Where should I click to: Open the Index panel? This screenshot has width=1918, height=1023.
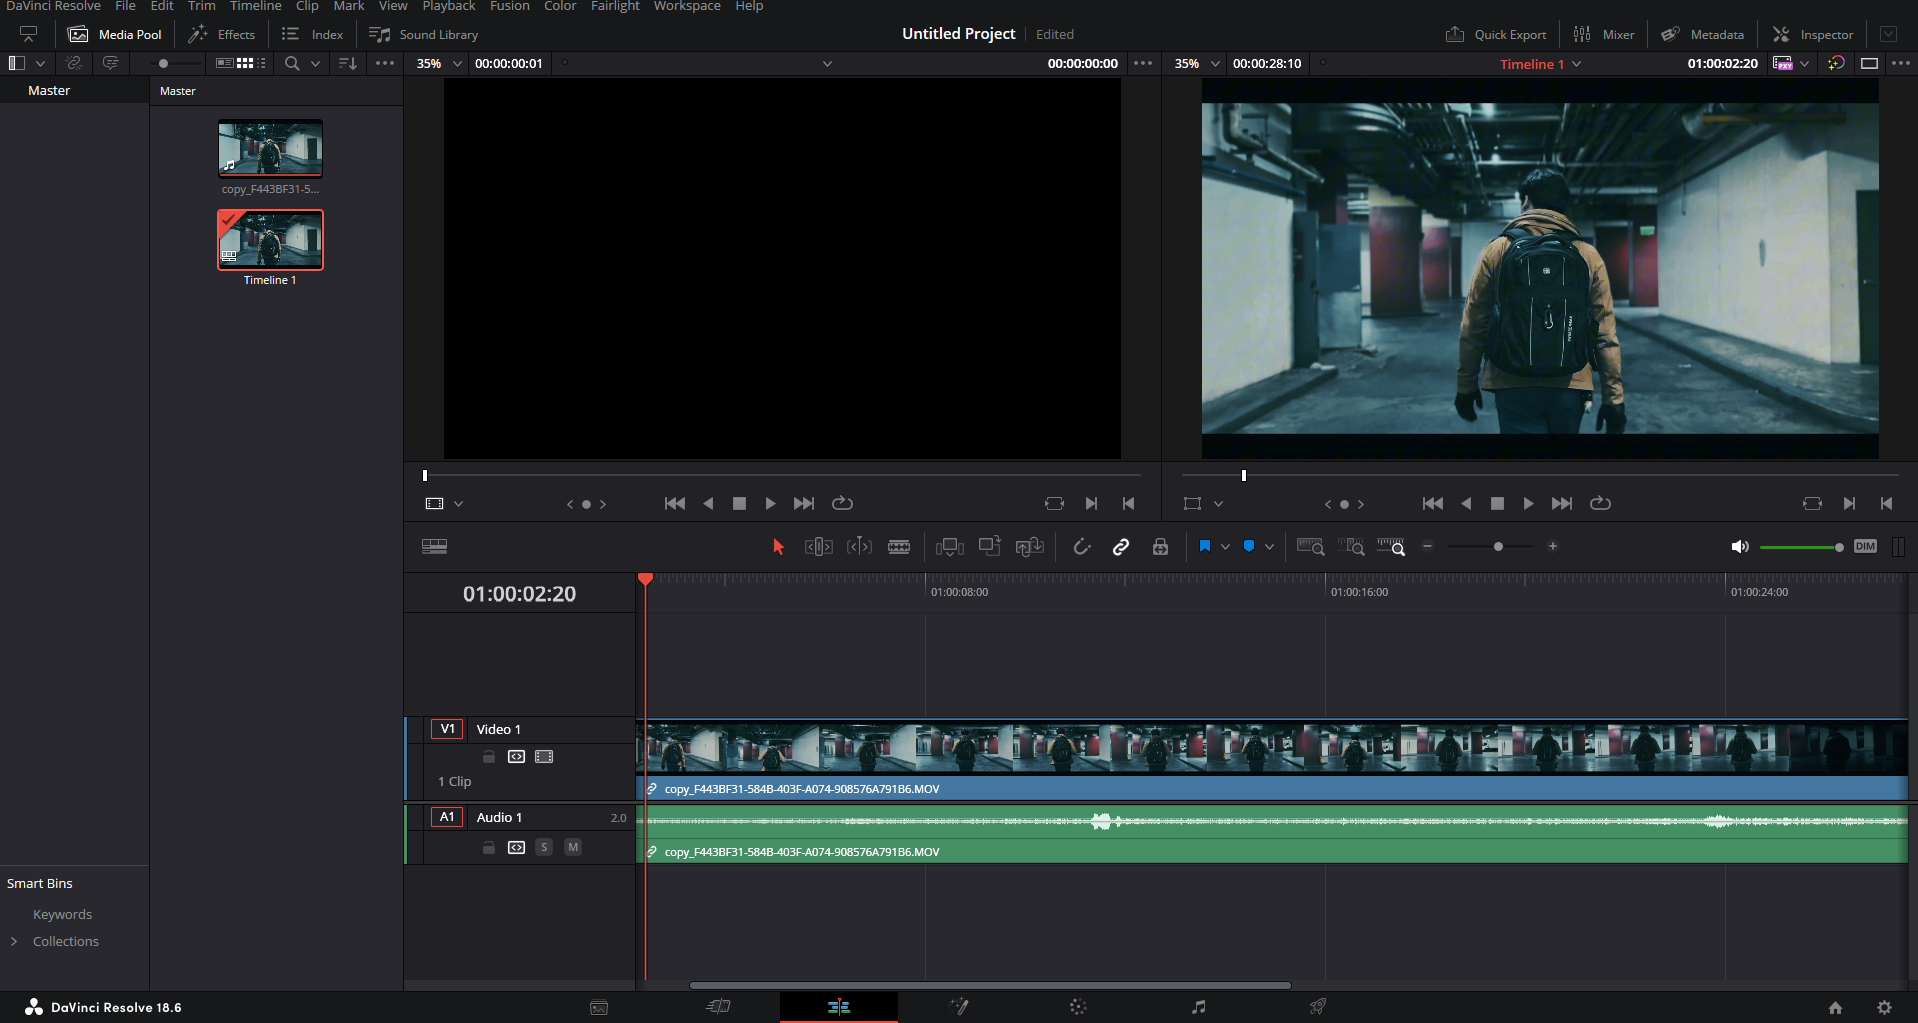tap(312, 34)
